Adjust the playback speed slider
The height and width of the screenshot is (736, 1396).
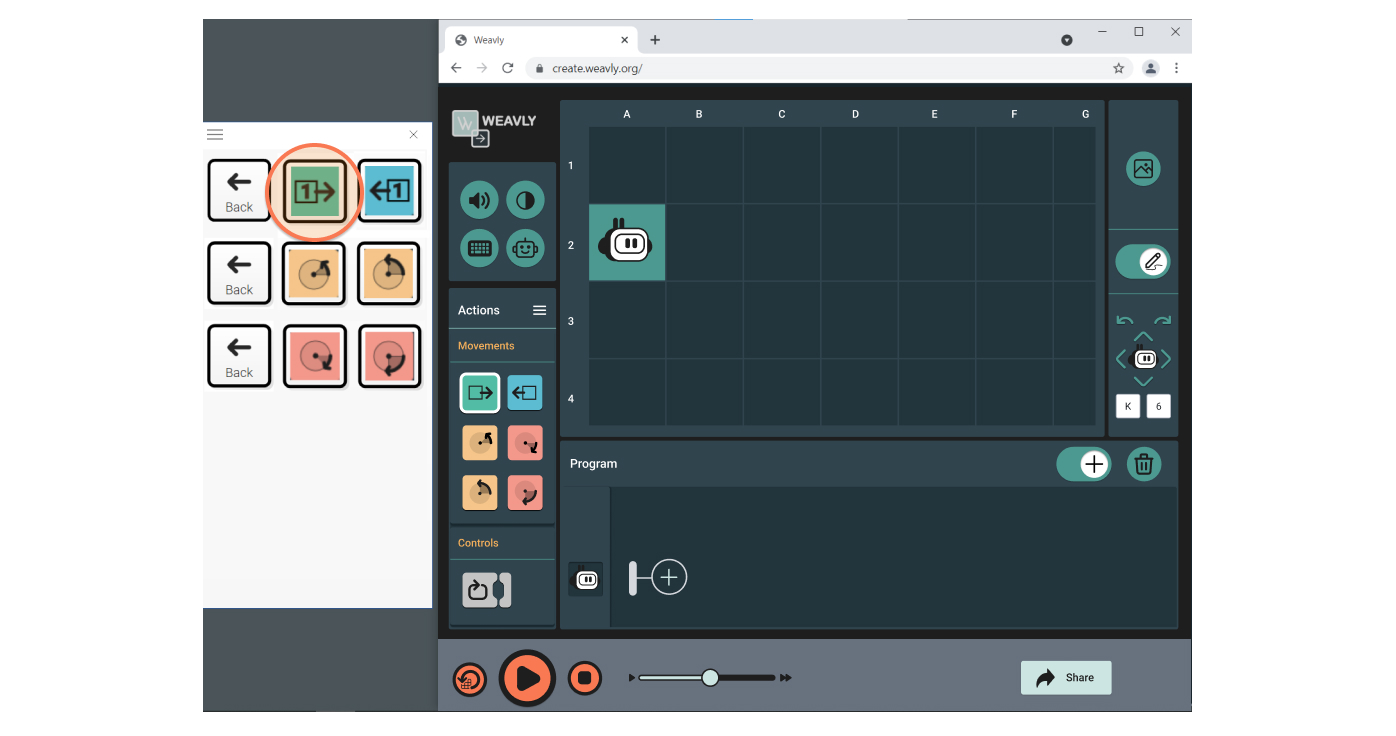point(709,677)
